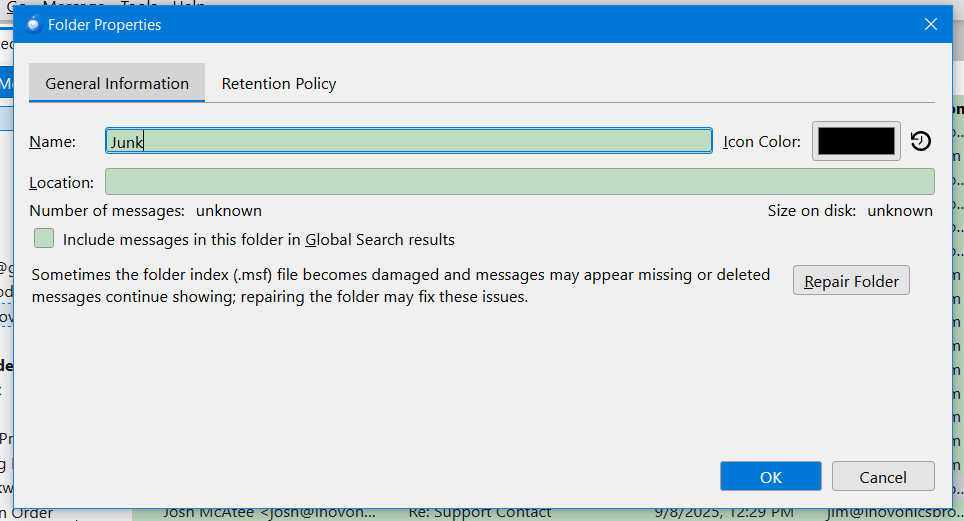The height and width of the screenshot is (521, 964).
Task: Click the 'Location:' field label
Action: pos(61,183)
